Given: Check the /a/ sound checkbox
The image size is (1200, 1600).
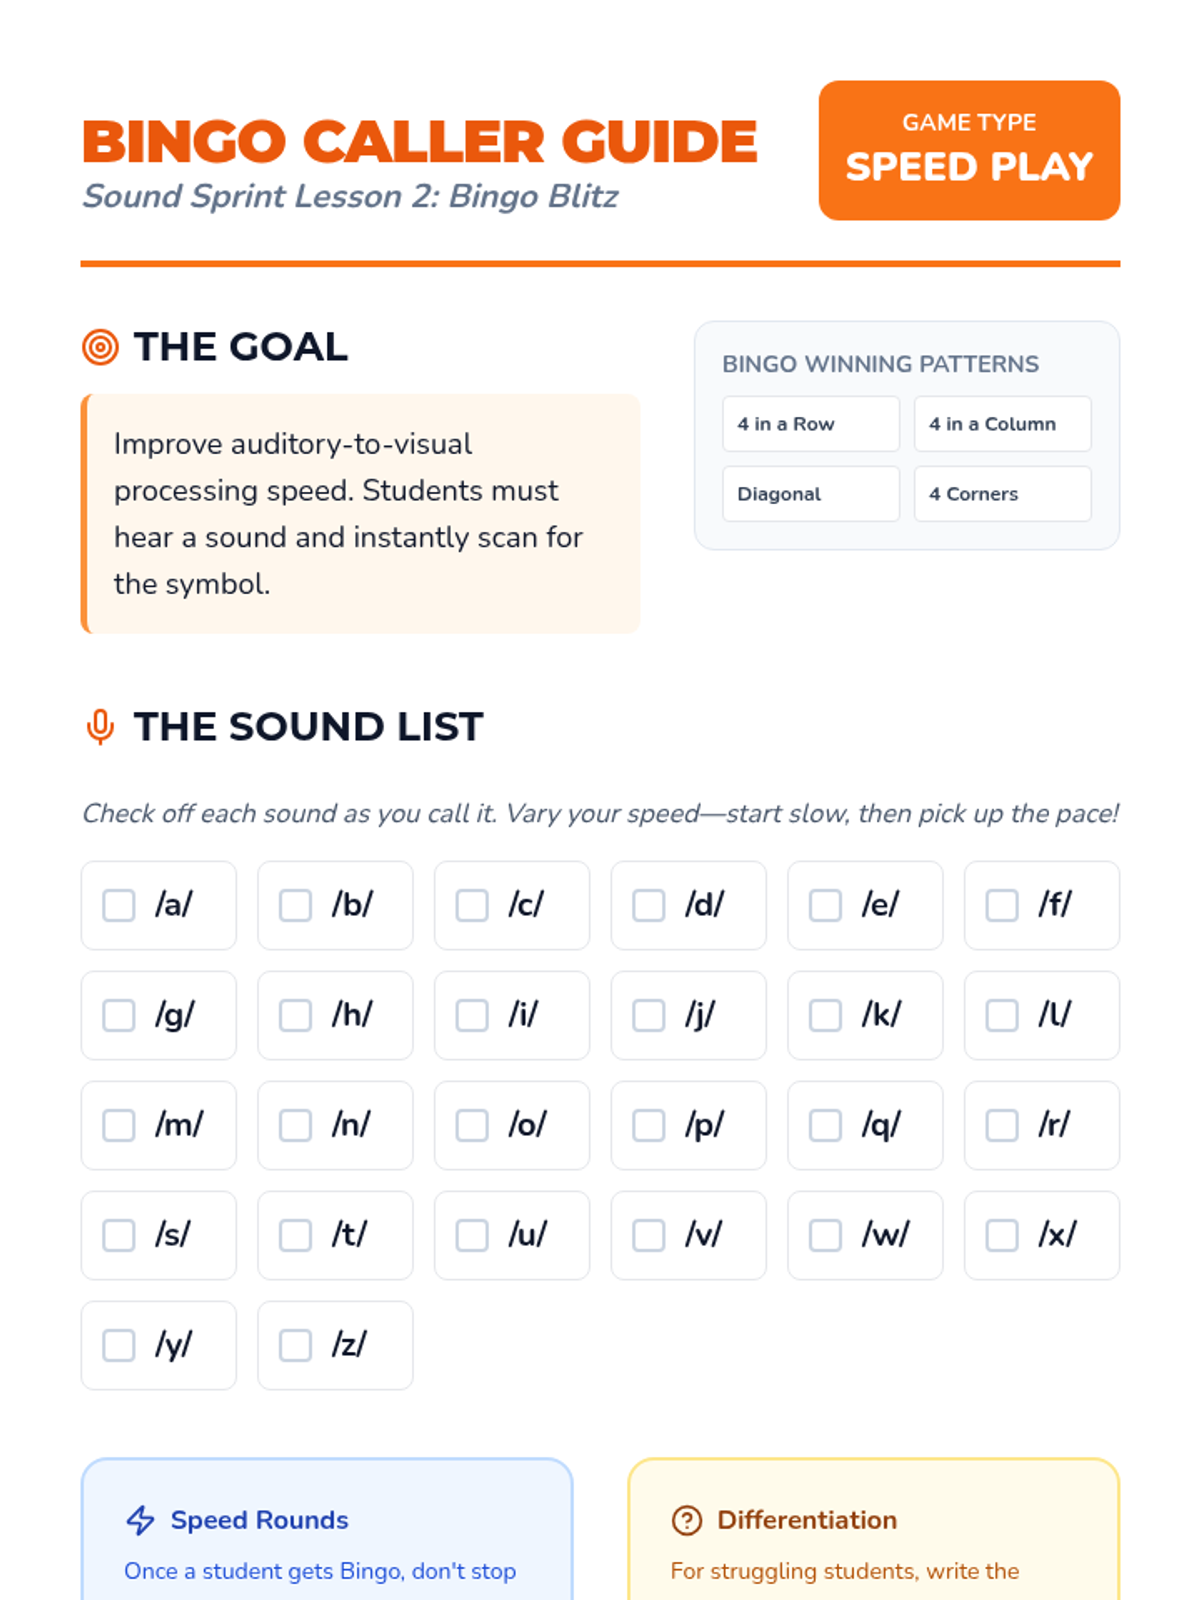Looking at the screenshot, I should [119, 906].
